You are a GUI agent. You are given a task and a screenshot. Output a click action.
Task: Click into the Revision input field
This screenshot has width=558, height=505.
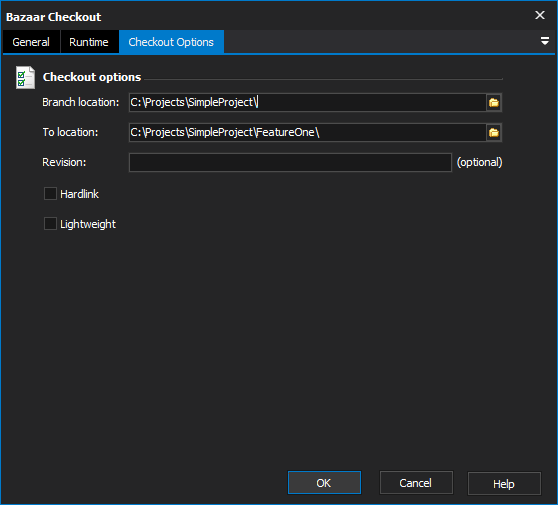coord(290,162)
